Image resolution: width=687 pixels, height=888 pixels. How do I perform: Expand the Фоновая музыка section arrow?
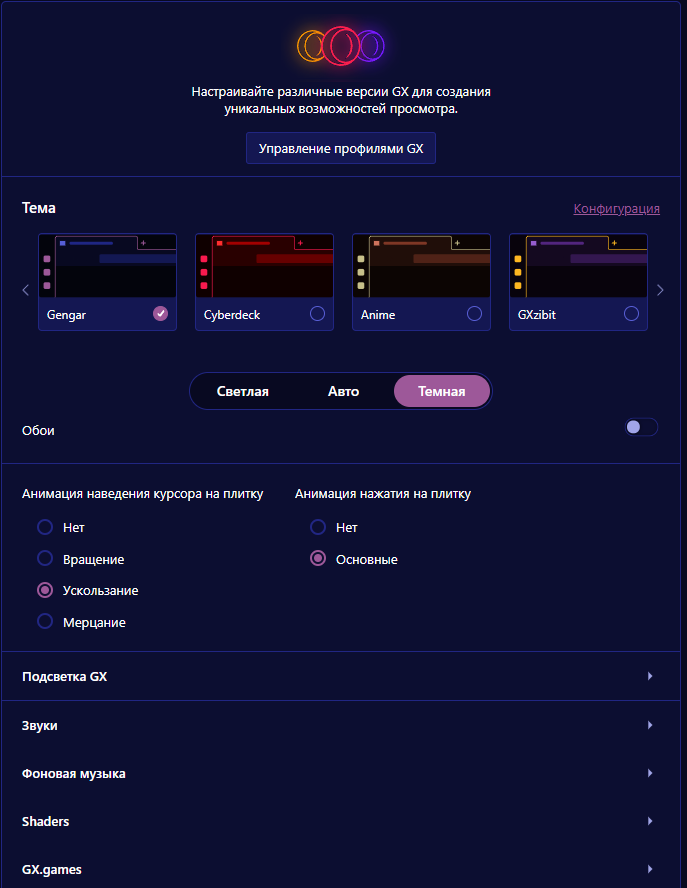click(650, 773)
